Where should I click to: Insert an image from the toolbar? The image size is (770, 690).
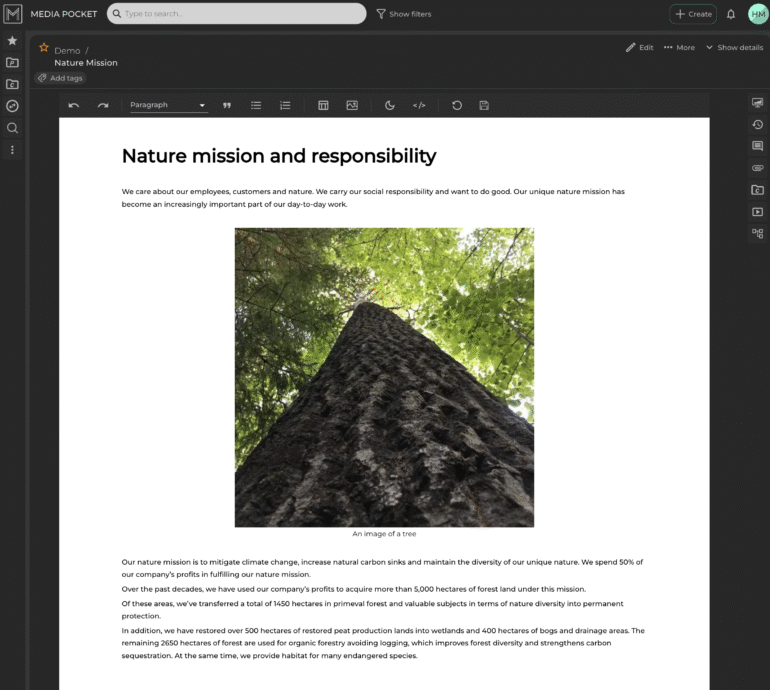(352, 105)
